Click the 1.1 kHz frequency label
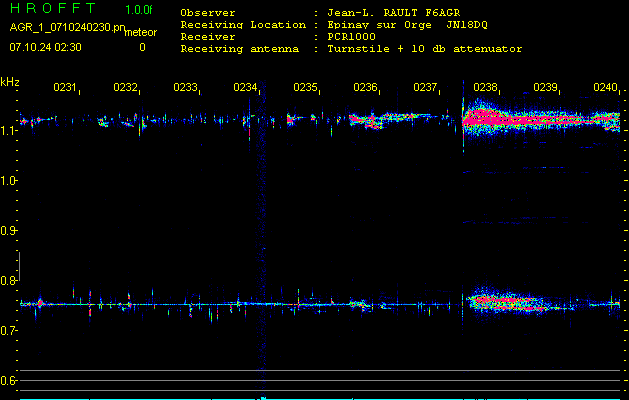This screenshot has width=629, height=400. click(x=10, y=130)
